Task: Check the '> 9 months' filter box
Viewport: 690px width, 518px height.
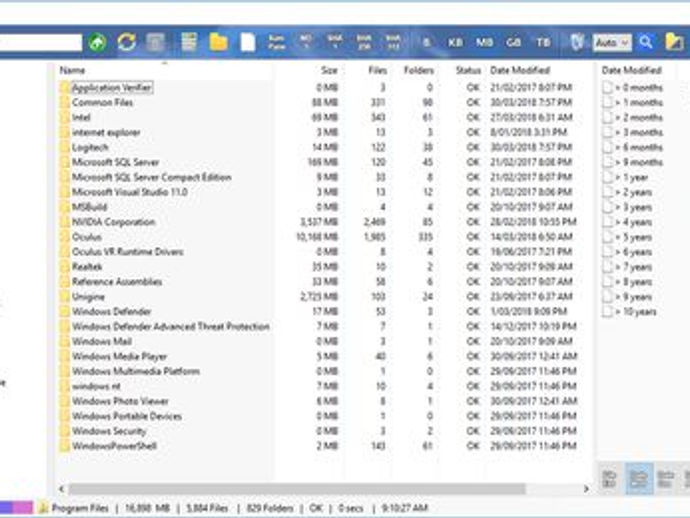Action: coord(607,162)
